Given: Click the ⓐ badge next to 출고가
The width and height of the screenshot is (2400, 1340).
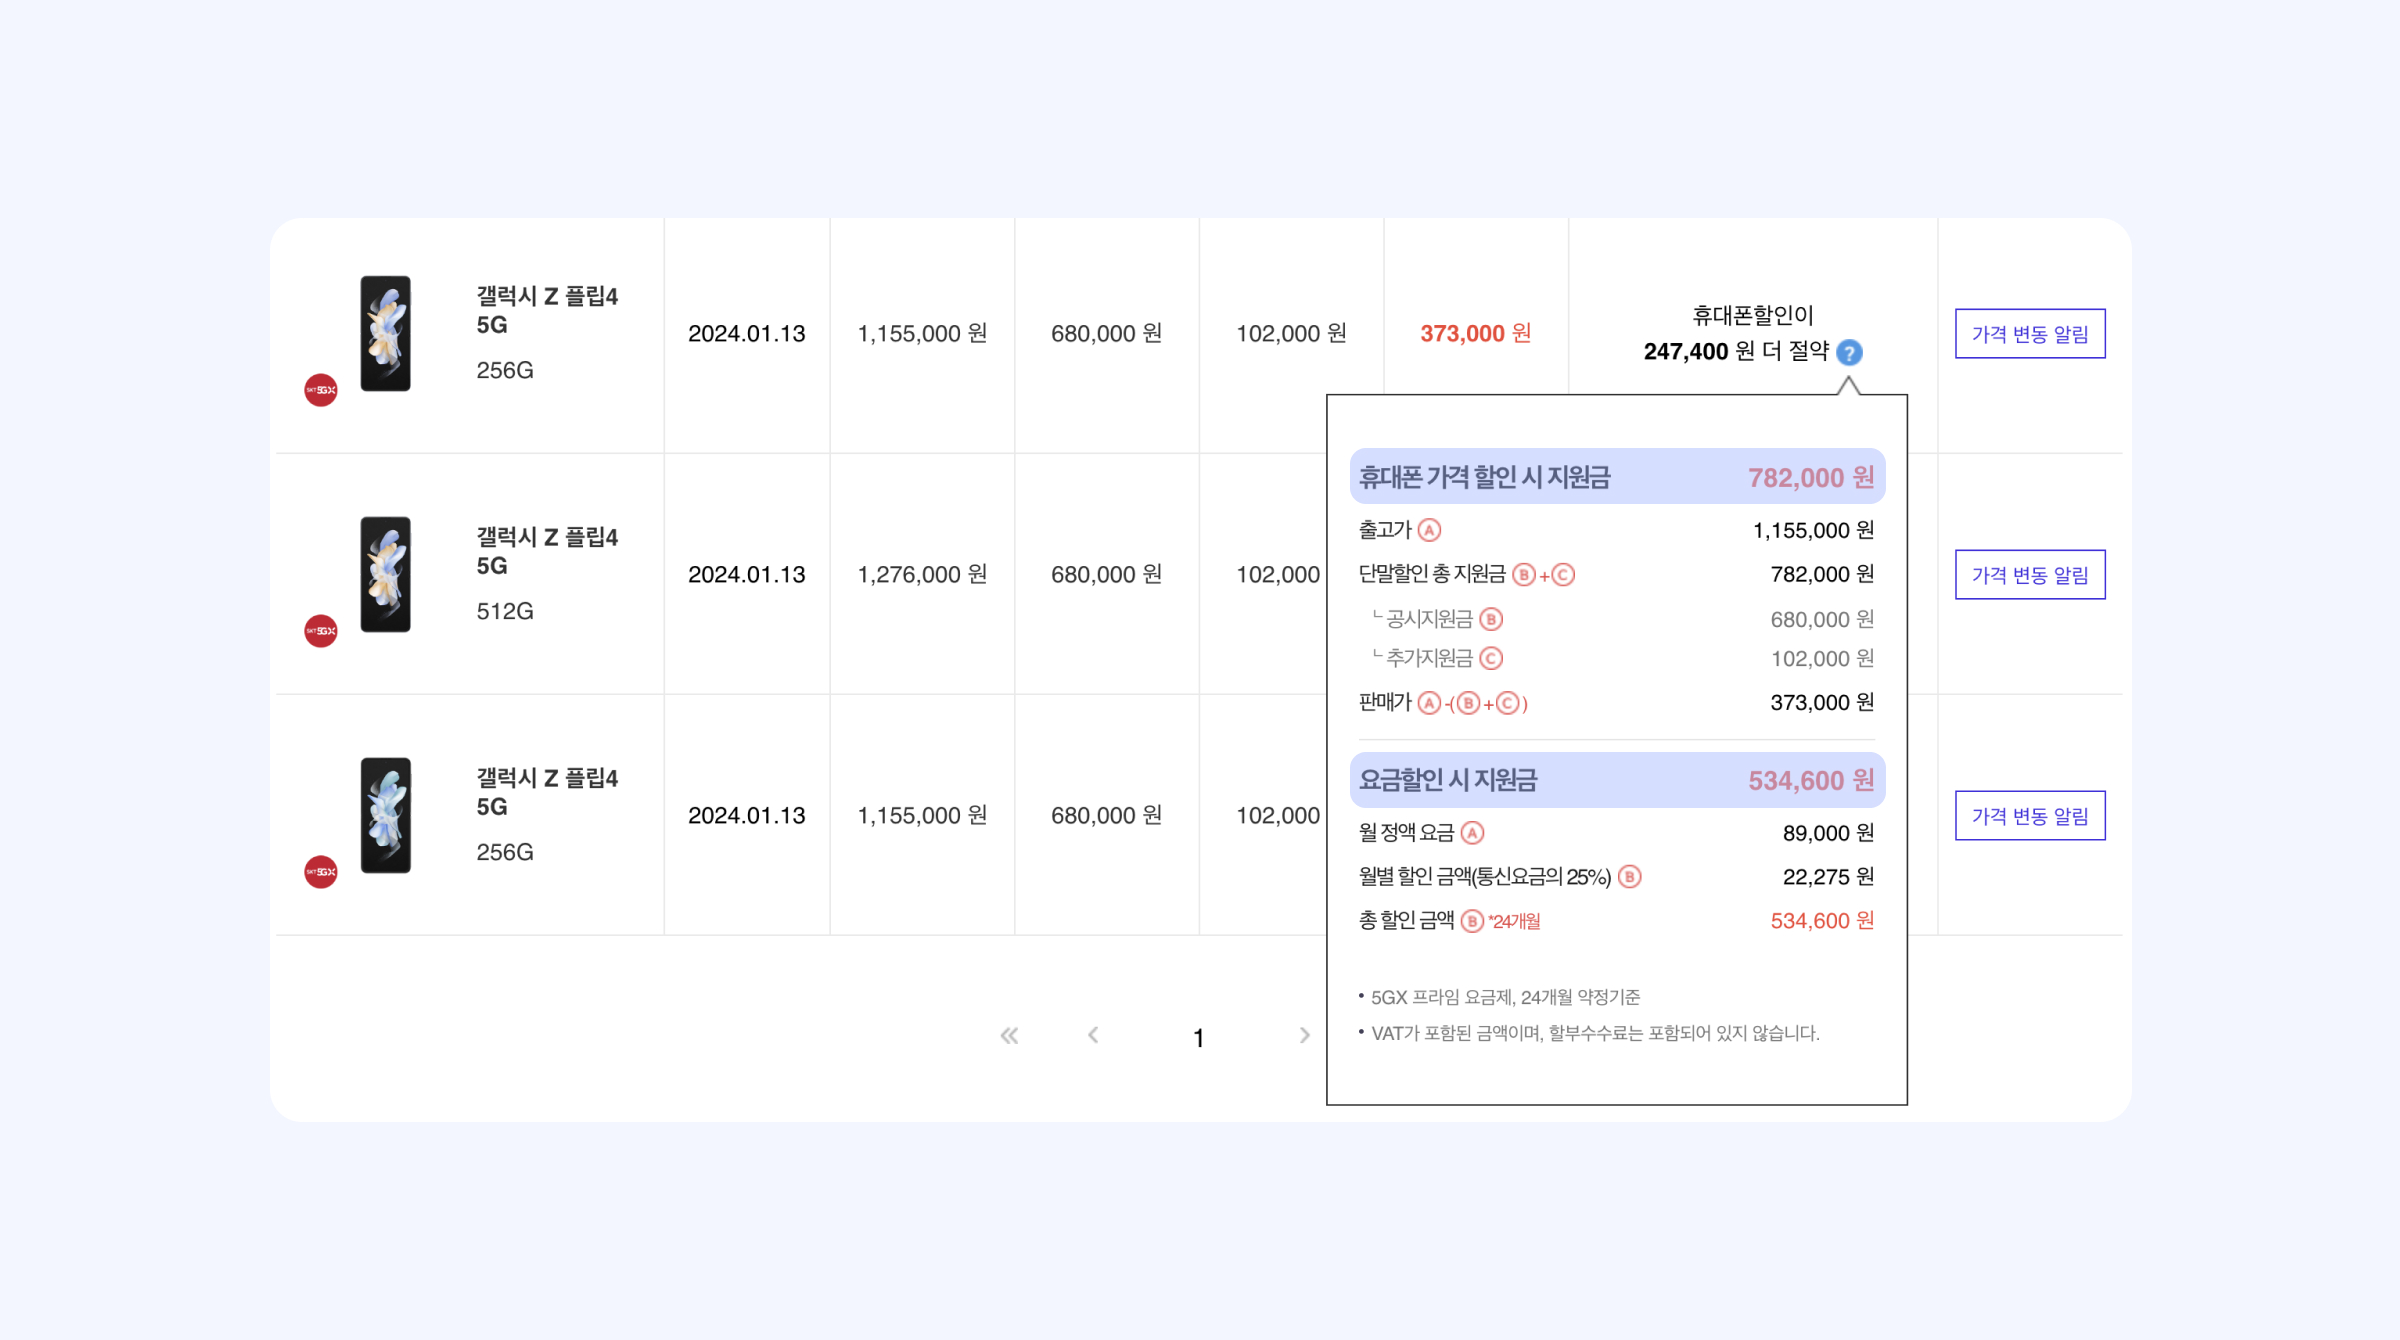Looking at the screenshot, I should coord(1431,531).
